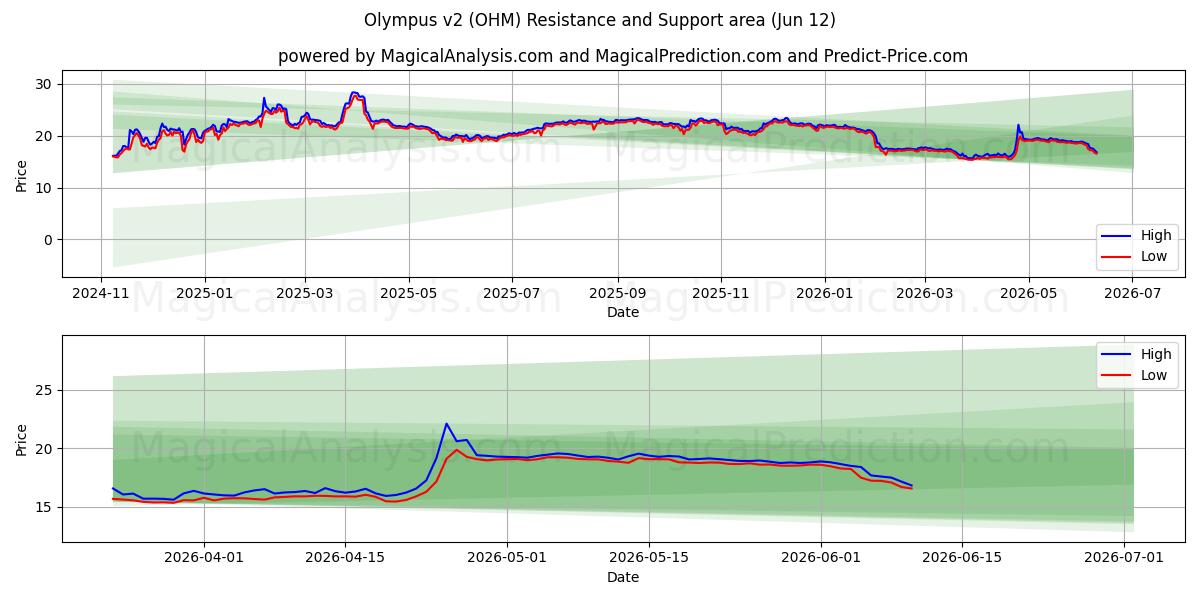The height and width of the screenshot is (600, 1200).
Task: Click the 'Price' y-axis label of top chart
Action: [x=21, y=174]
